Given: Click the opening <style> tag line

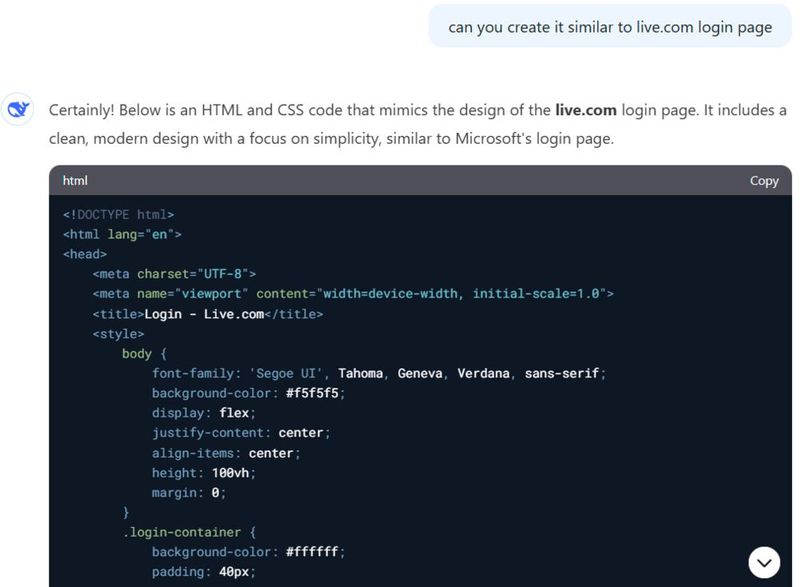Looking at the screenshot, I should 118,334.
